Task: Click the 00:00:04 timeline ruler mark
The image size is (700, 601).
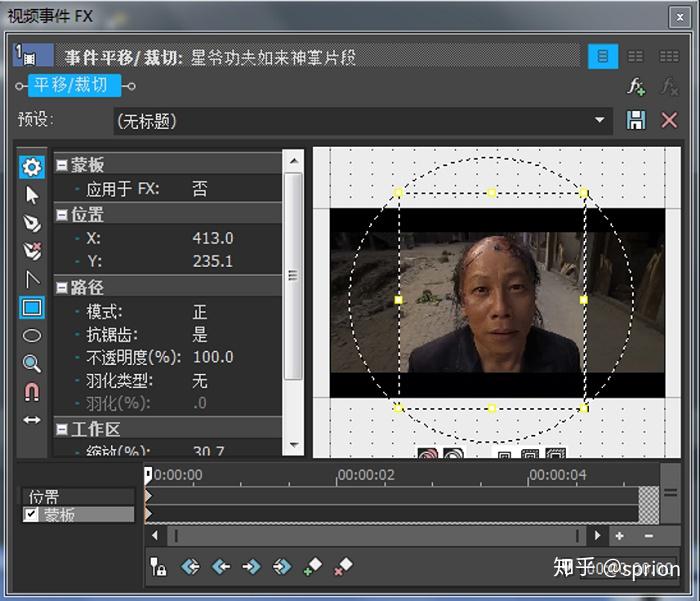Action: point(558,475)
